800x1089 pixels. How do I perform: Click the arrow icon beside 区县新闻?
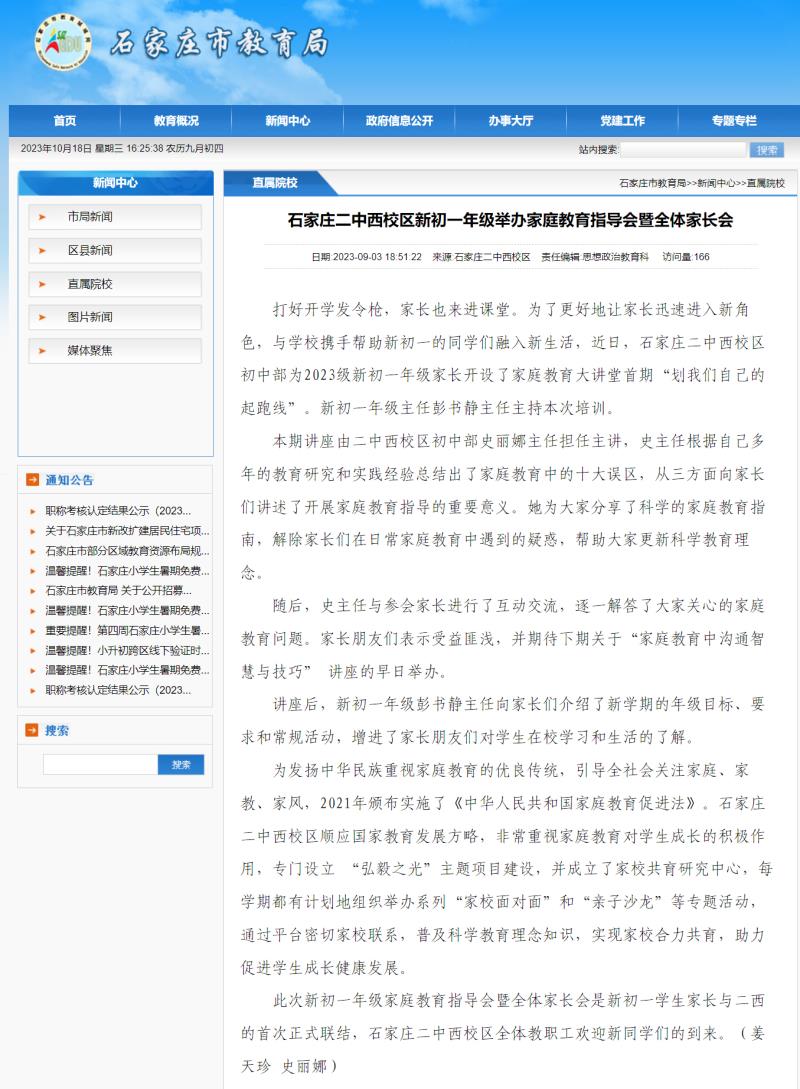click(42, 250)
